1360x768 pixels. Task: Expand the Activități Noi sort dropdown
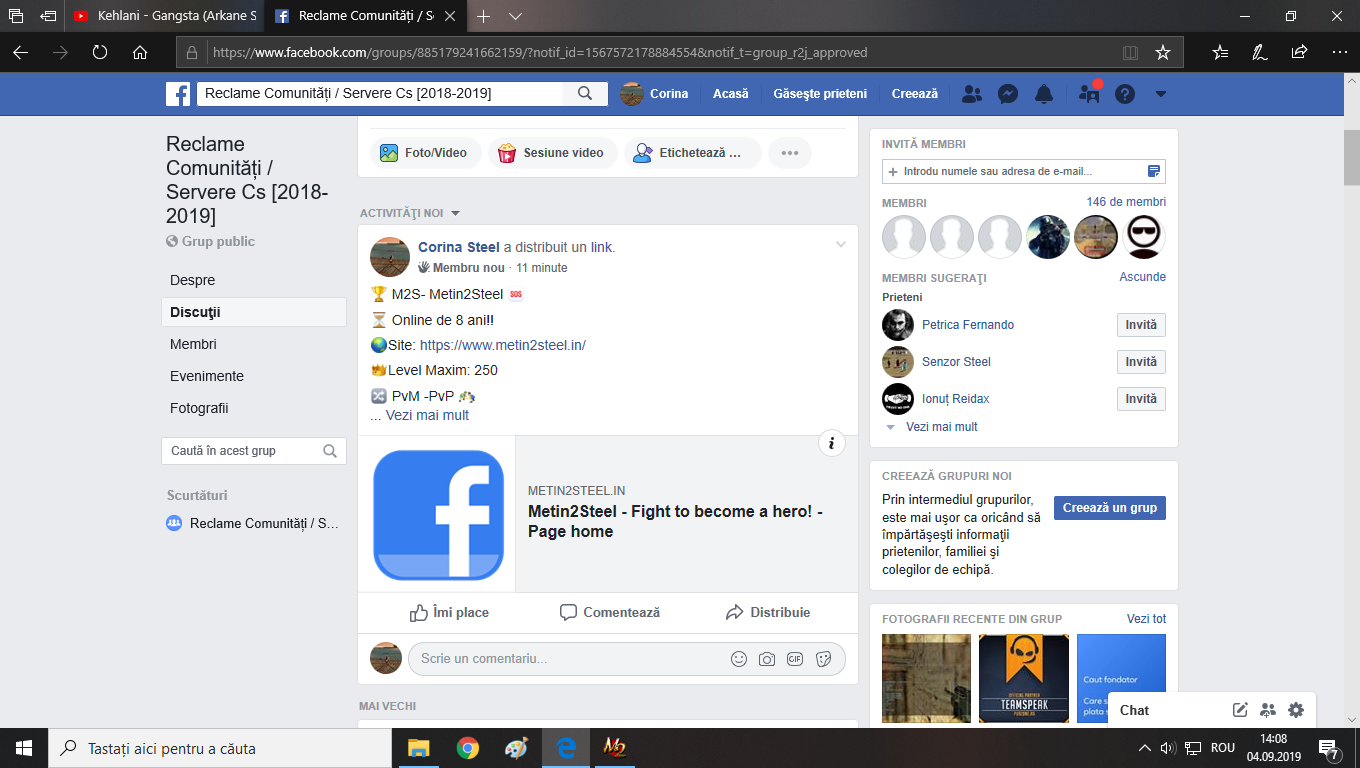coord(455,213)
